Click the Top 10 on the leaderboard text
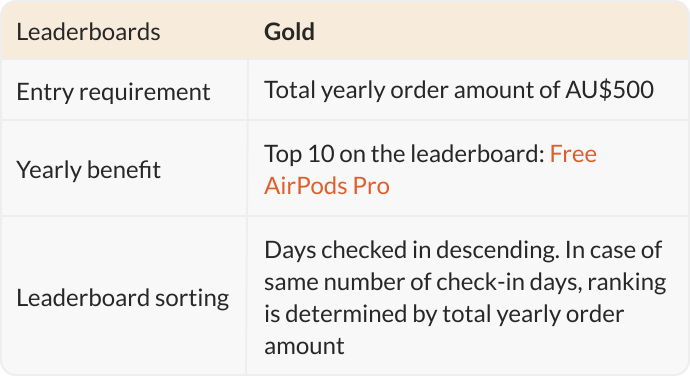 point(404,154)
